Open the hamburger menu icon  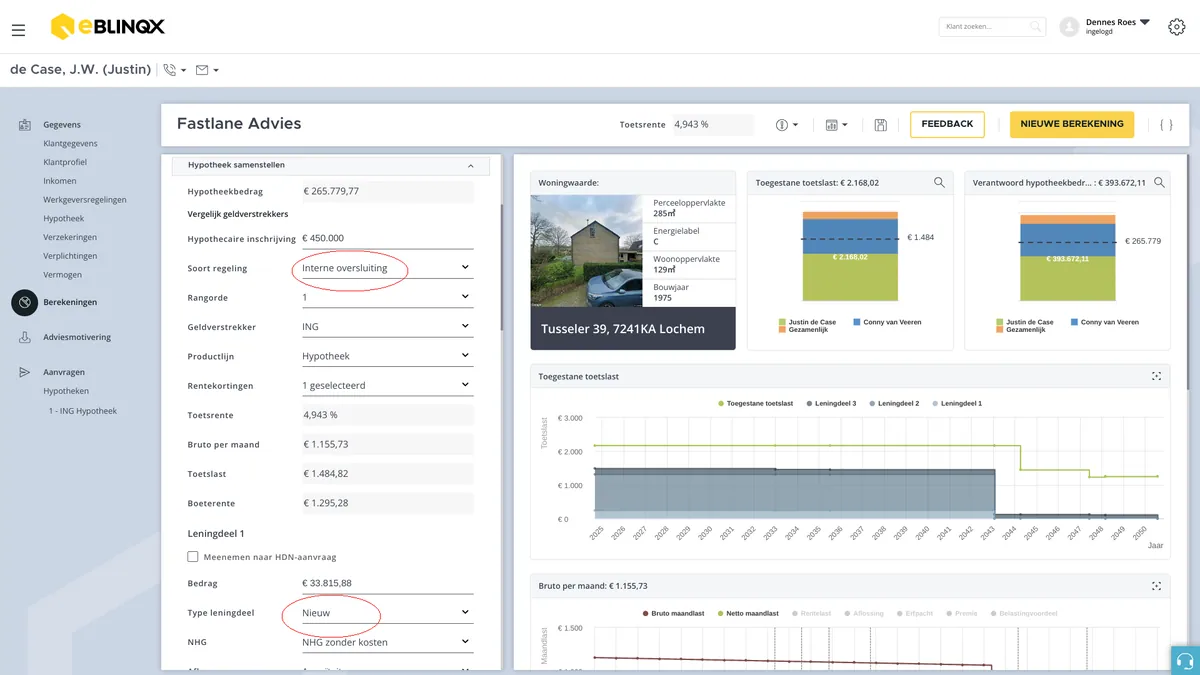(x=18, y=30)
